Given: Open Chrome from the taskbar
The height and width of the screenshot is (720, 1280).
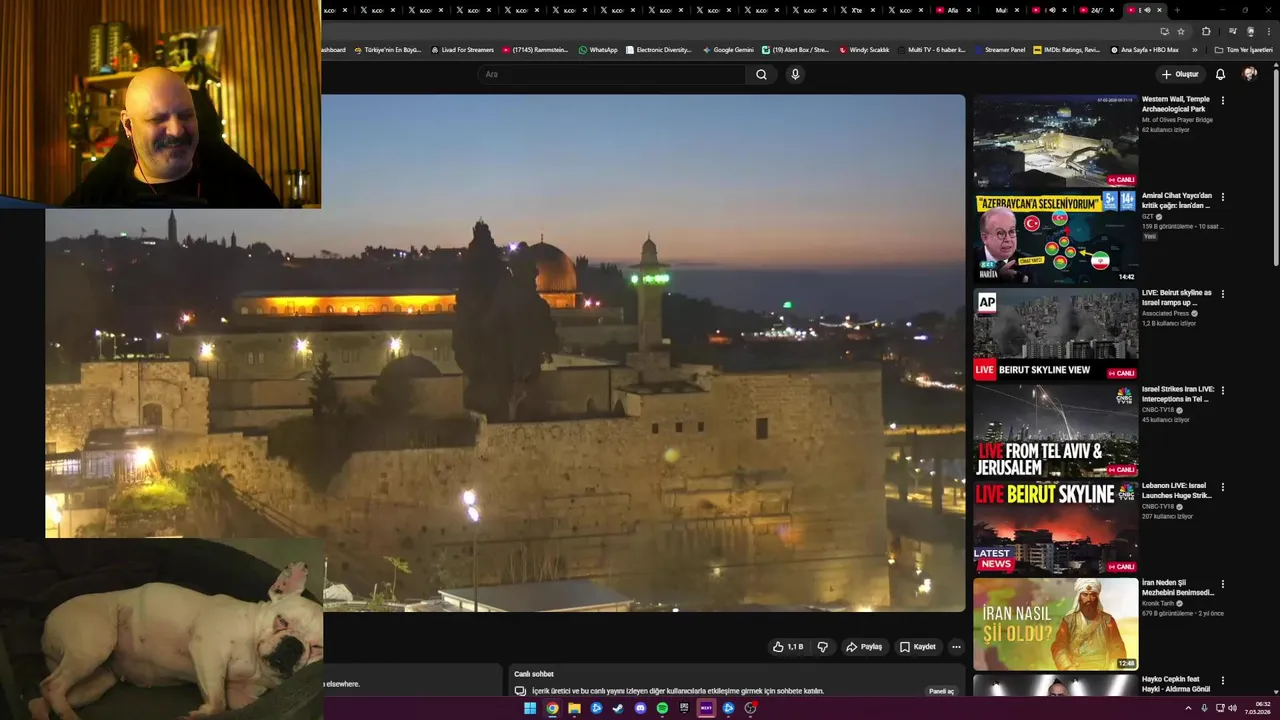Looking at the screenshot, I should pyautogui.click(x=552, y=708).
